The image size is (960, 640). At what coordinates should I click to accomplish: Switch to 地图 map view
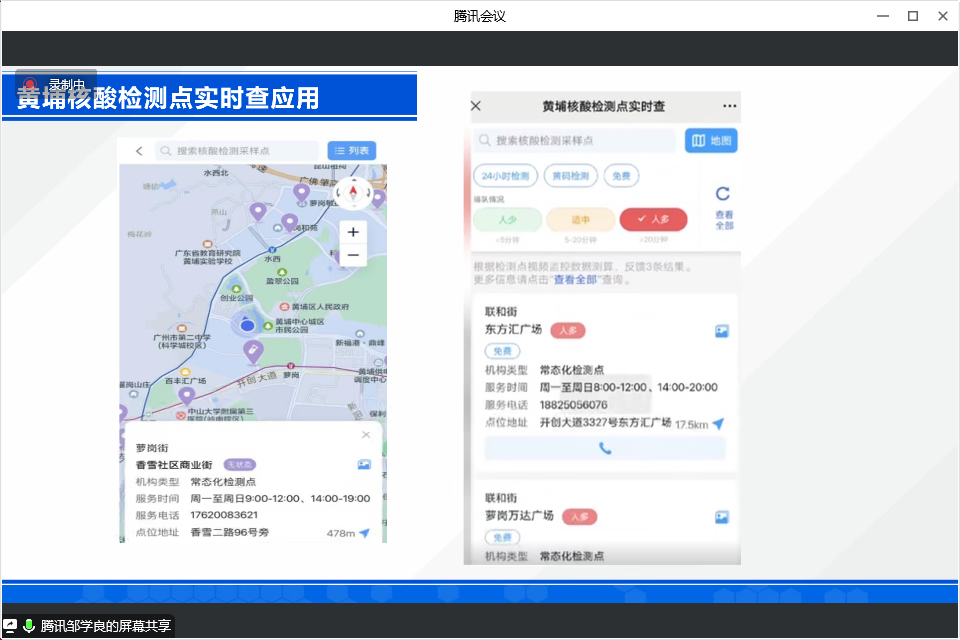pyautogui.click(x=711, y=141)
